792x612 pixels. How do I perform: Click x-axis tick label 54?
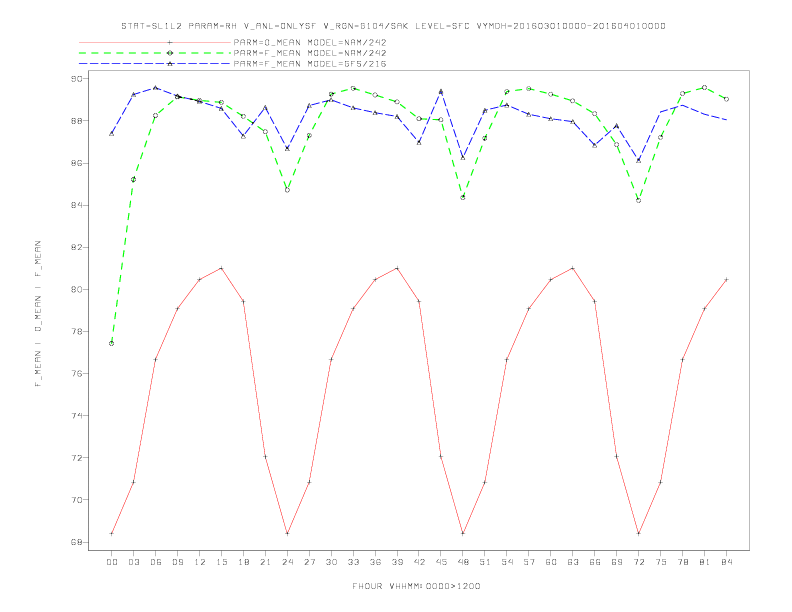507,562
